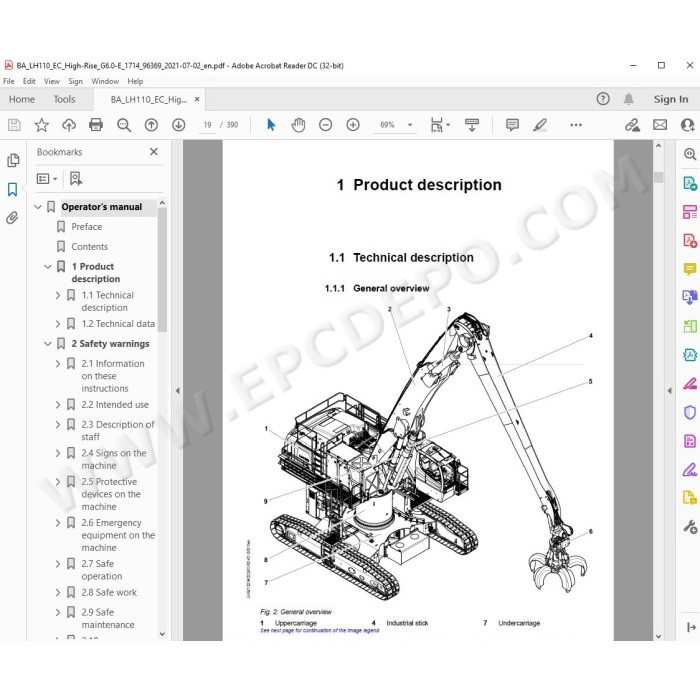The height and width of the screenshot is (700, 700).
Task: Go to next page arrow
Action: point(179,125)
